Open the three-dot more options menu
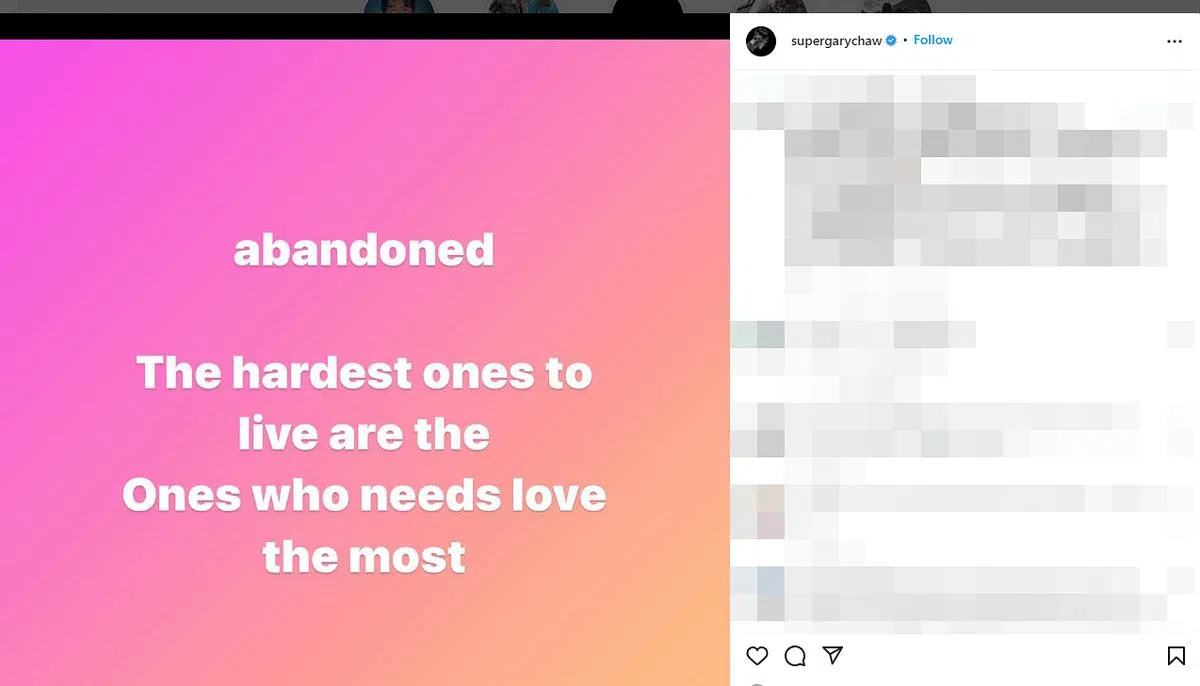Viewport: 1200px width, 686px height. point(1174,42)
